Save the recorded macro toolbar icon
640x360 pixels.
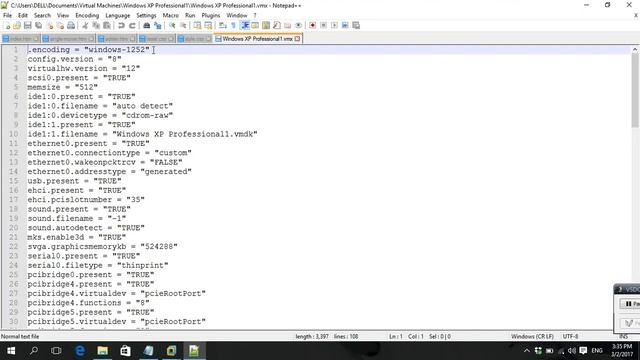pos(356,25)
